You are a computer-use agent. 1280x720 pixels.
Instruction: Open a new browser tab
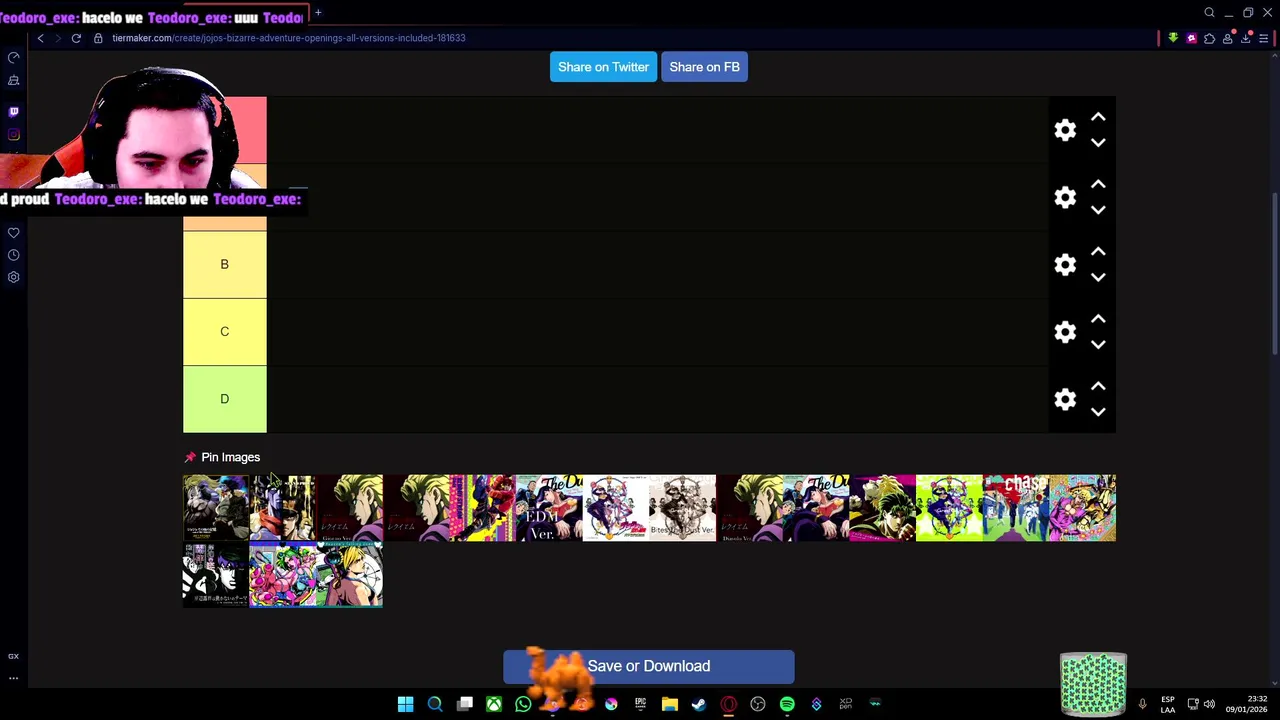click(318, 13)
